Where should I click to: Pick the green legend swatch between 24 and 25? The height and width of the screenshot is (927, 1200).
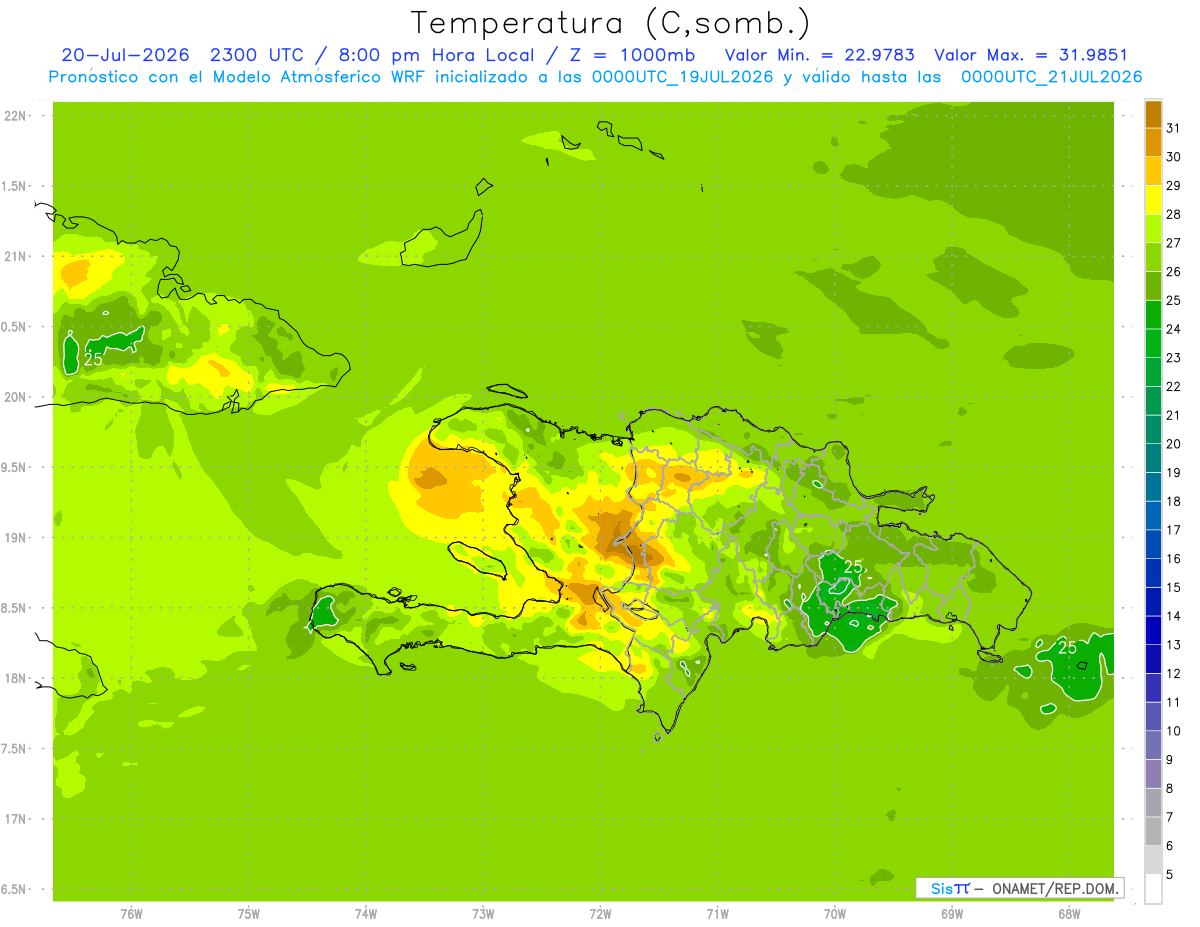click(1153, 313)
